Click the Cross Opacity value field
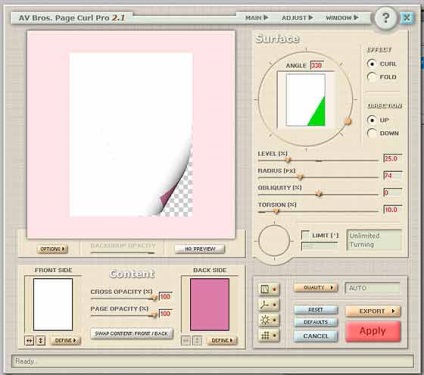 coord(165,296)
